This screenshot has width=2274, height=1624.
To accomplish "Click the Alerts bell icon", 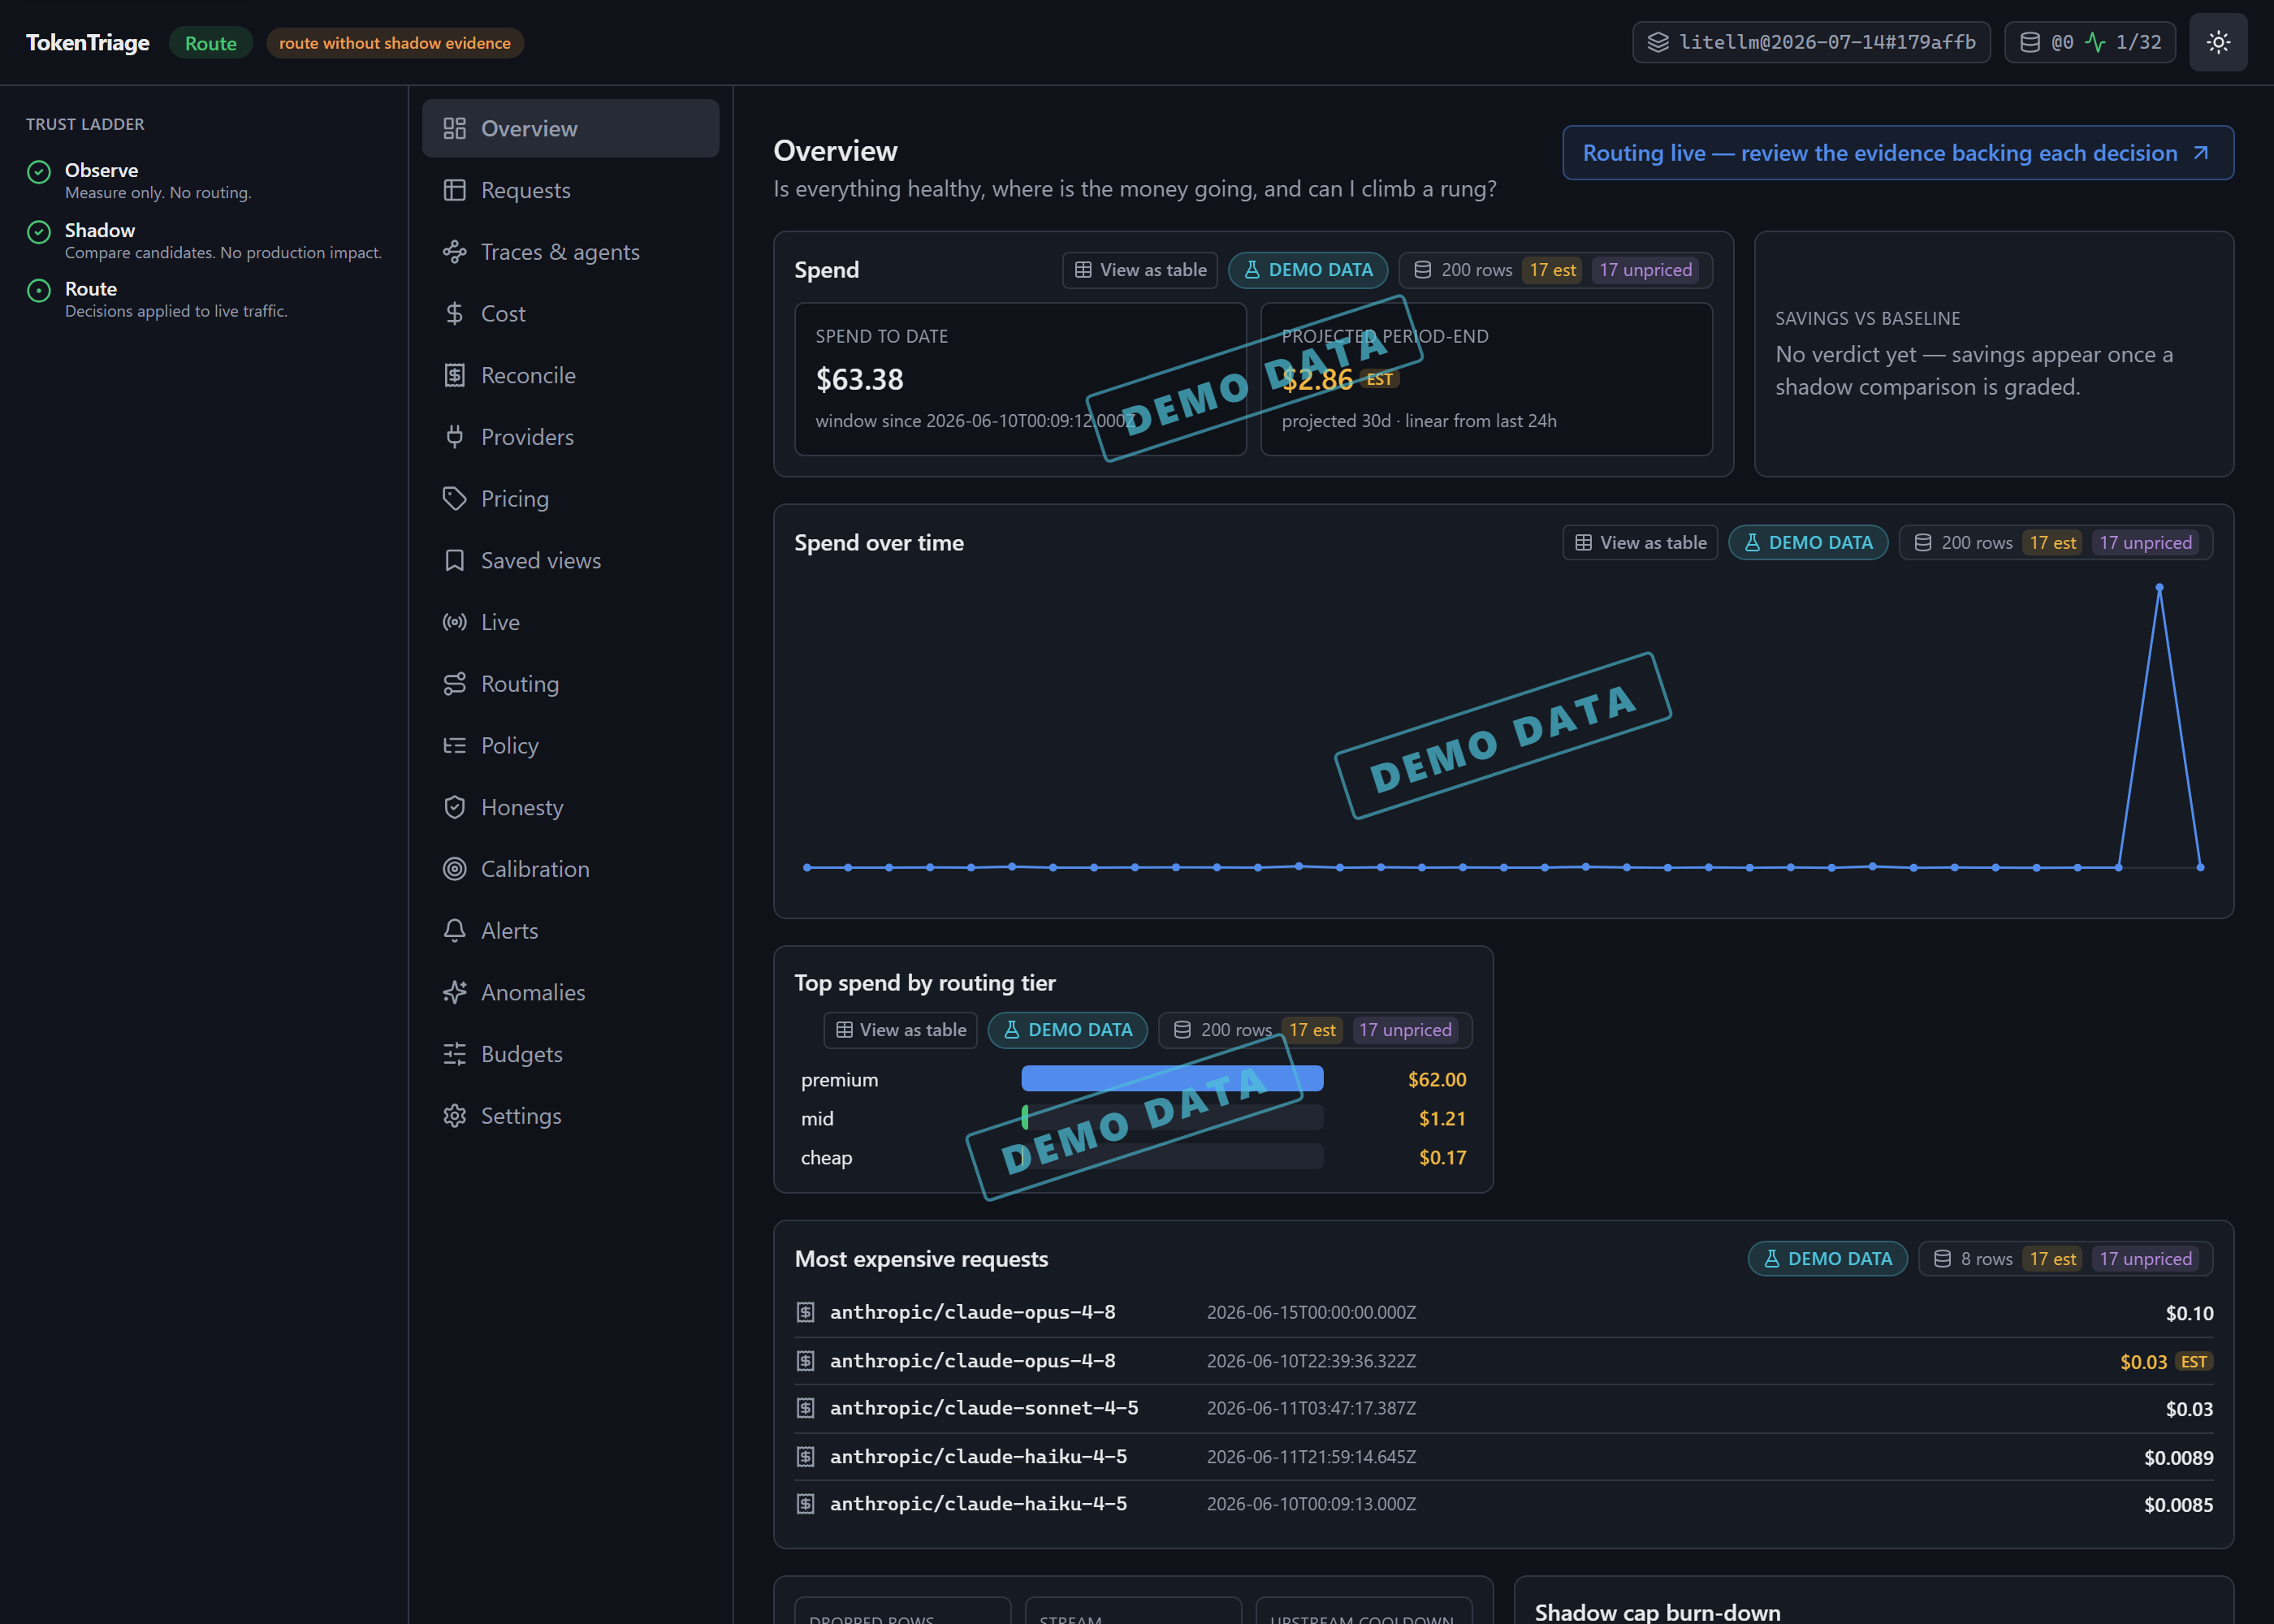I will 454,931.
